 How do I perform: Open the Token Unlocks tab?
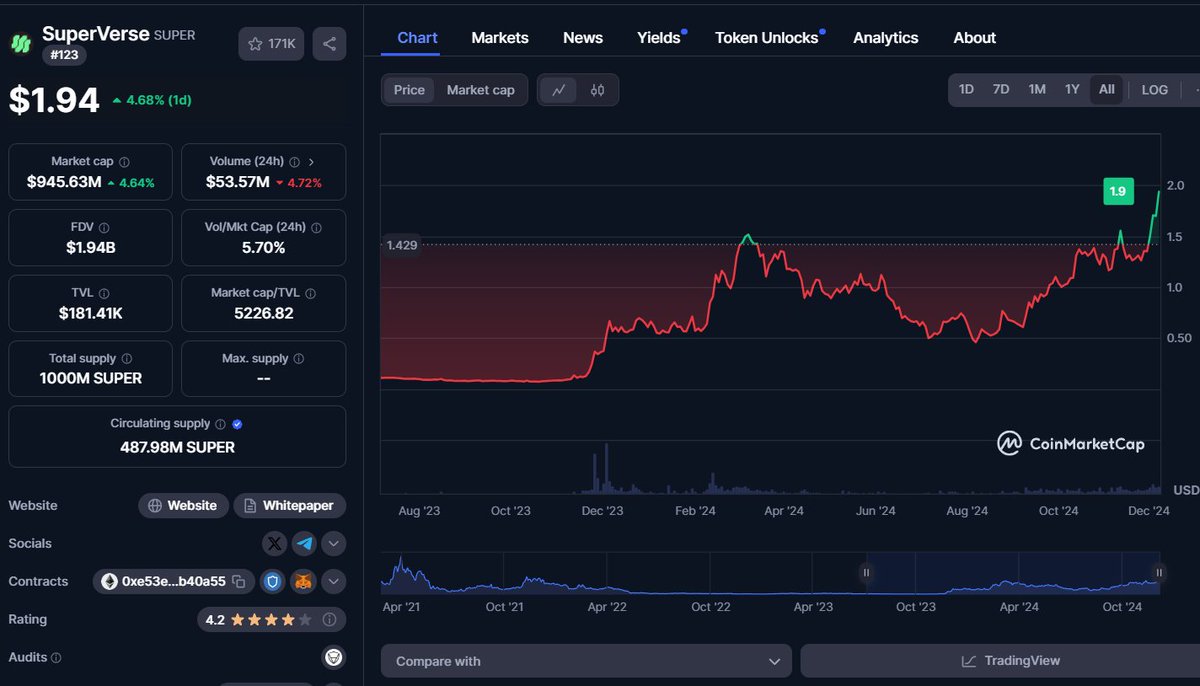tap(767, 38)
